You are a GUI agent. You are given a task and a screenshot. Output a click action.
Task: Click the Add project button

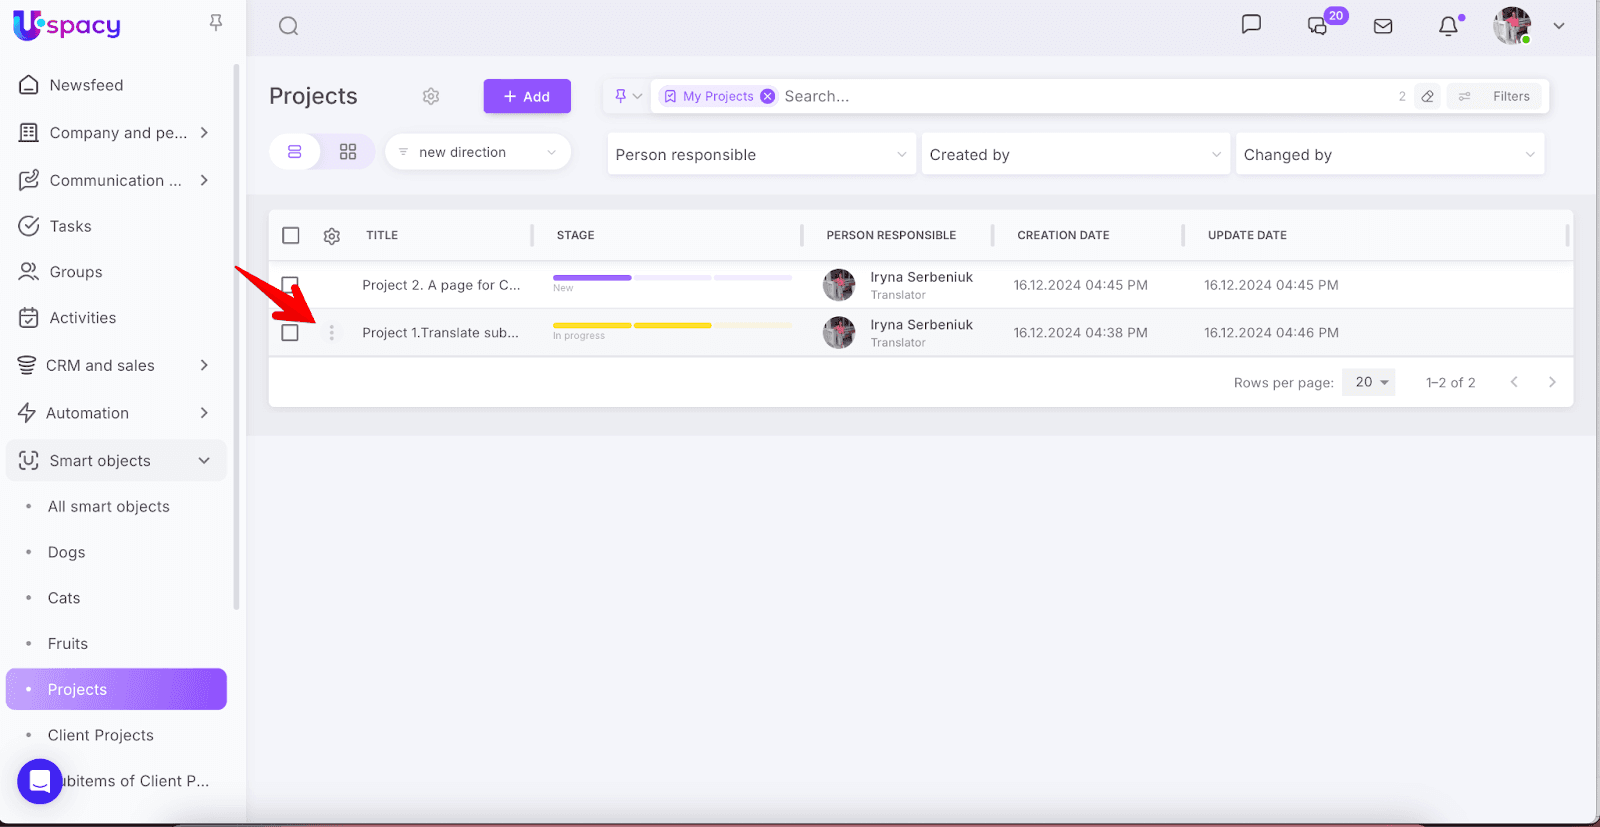tap(527, 96)
